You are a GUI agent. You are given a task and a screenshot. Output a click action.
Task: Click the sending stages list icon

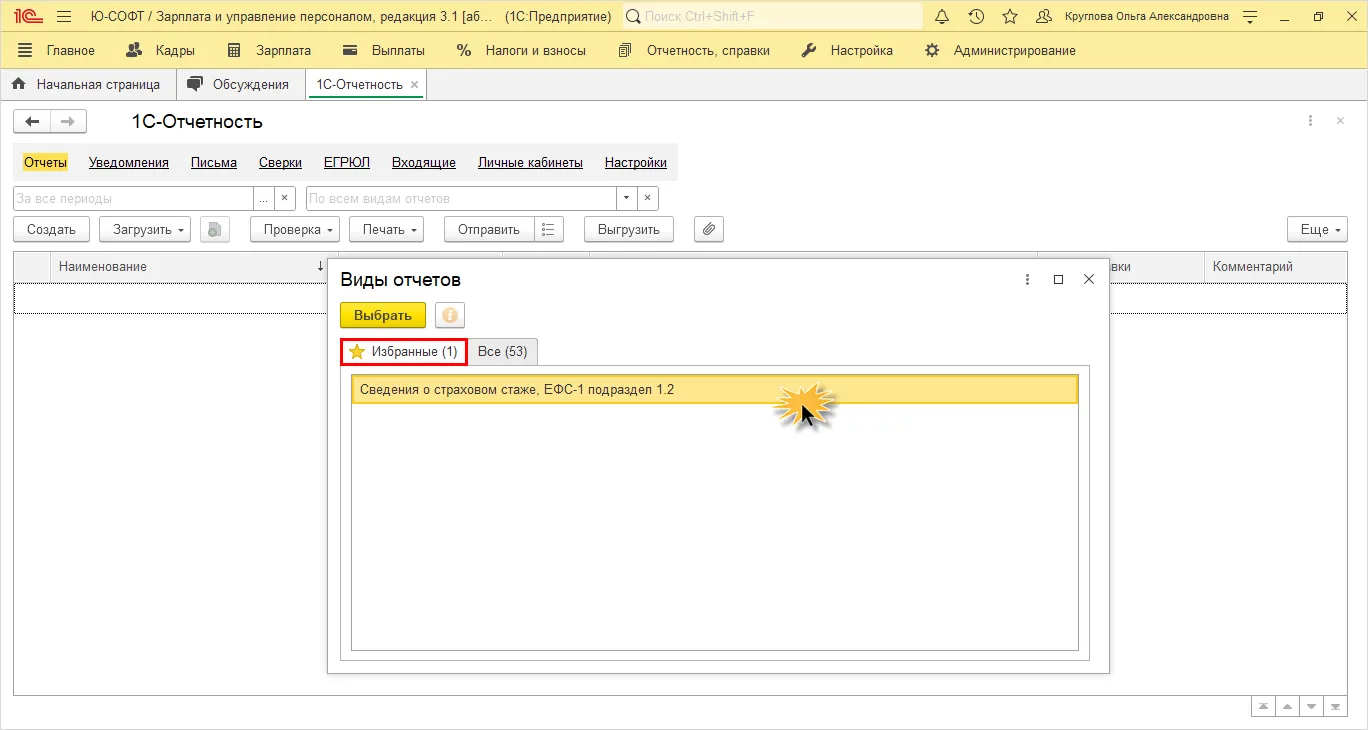click(549, 229)
